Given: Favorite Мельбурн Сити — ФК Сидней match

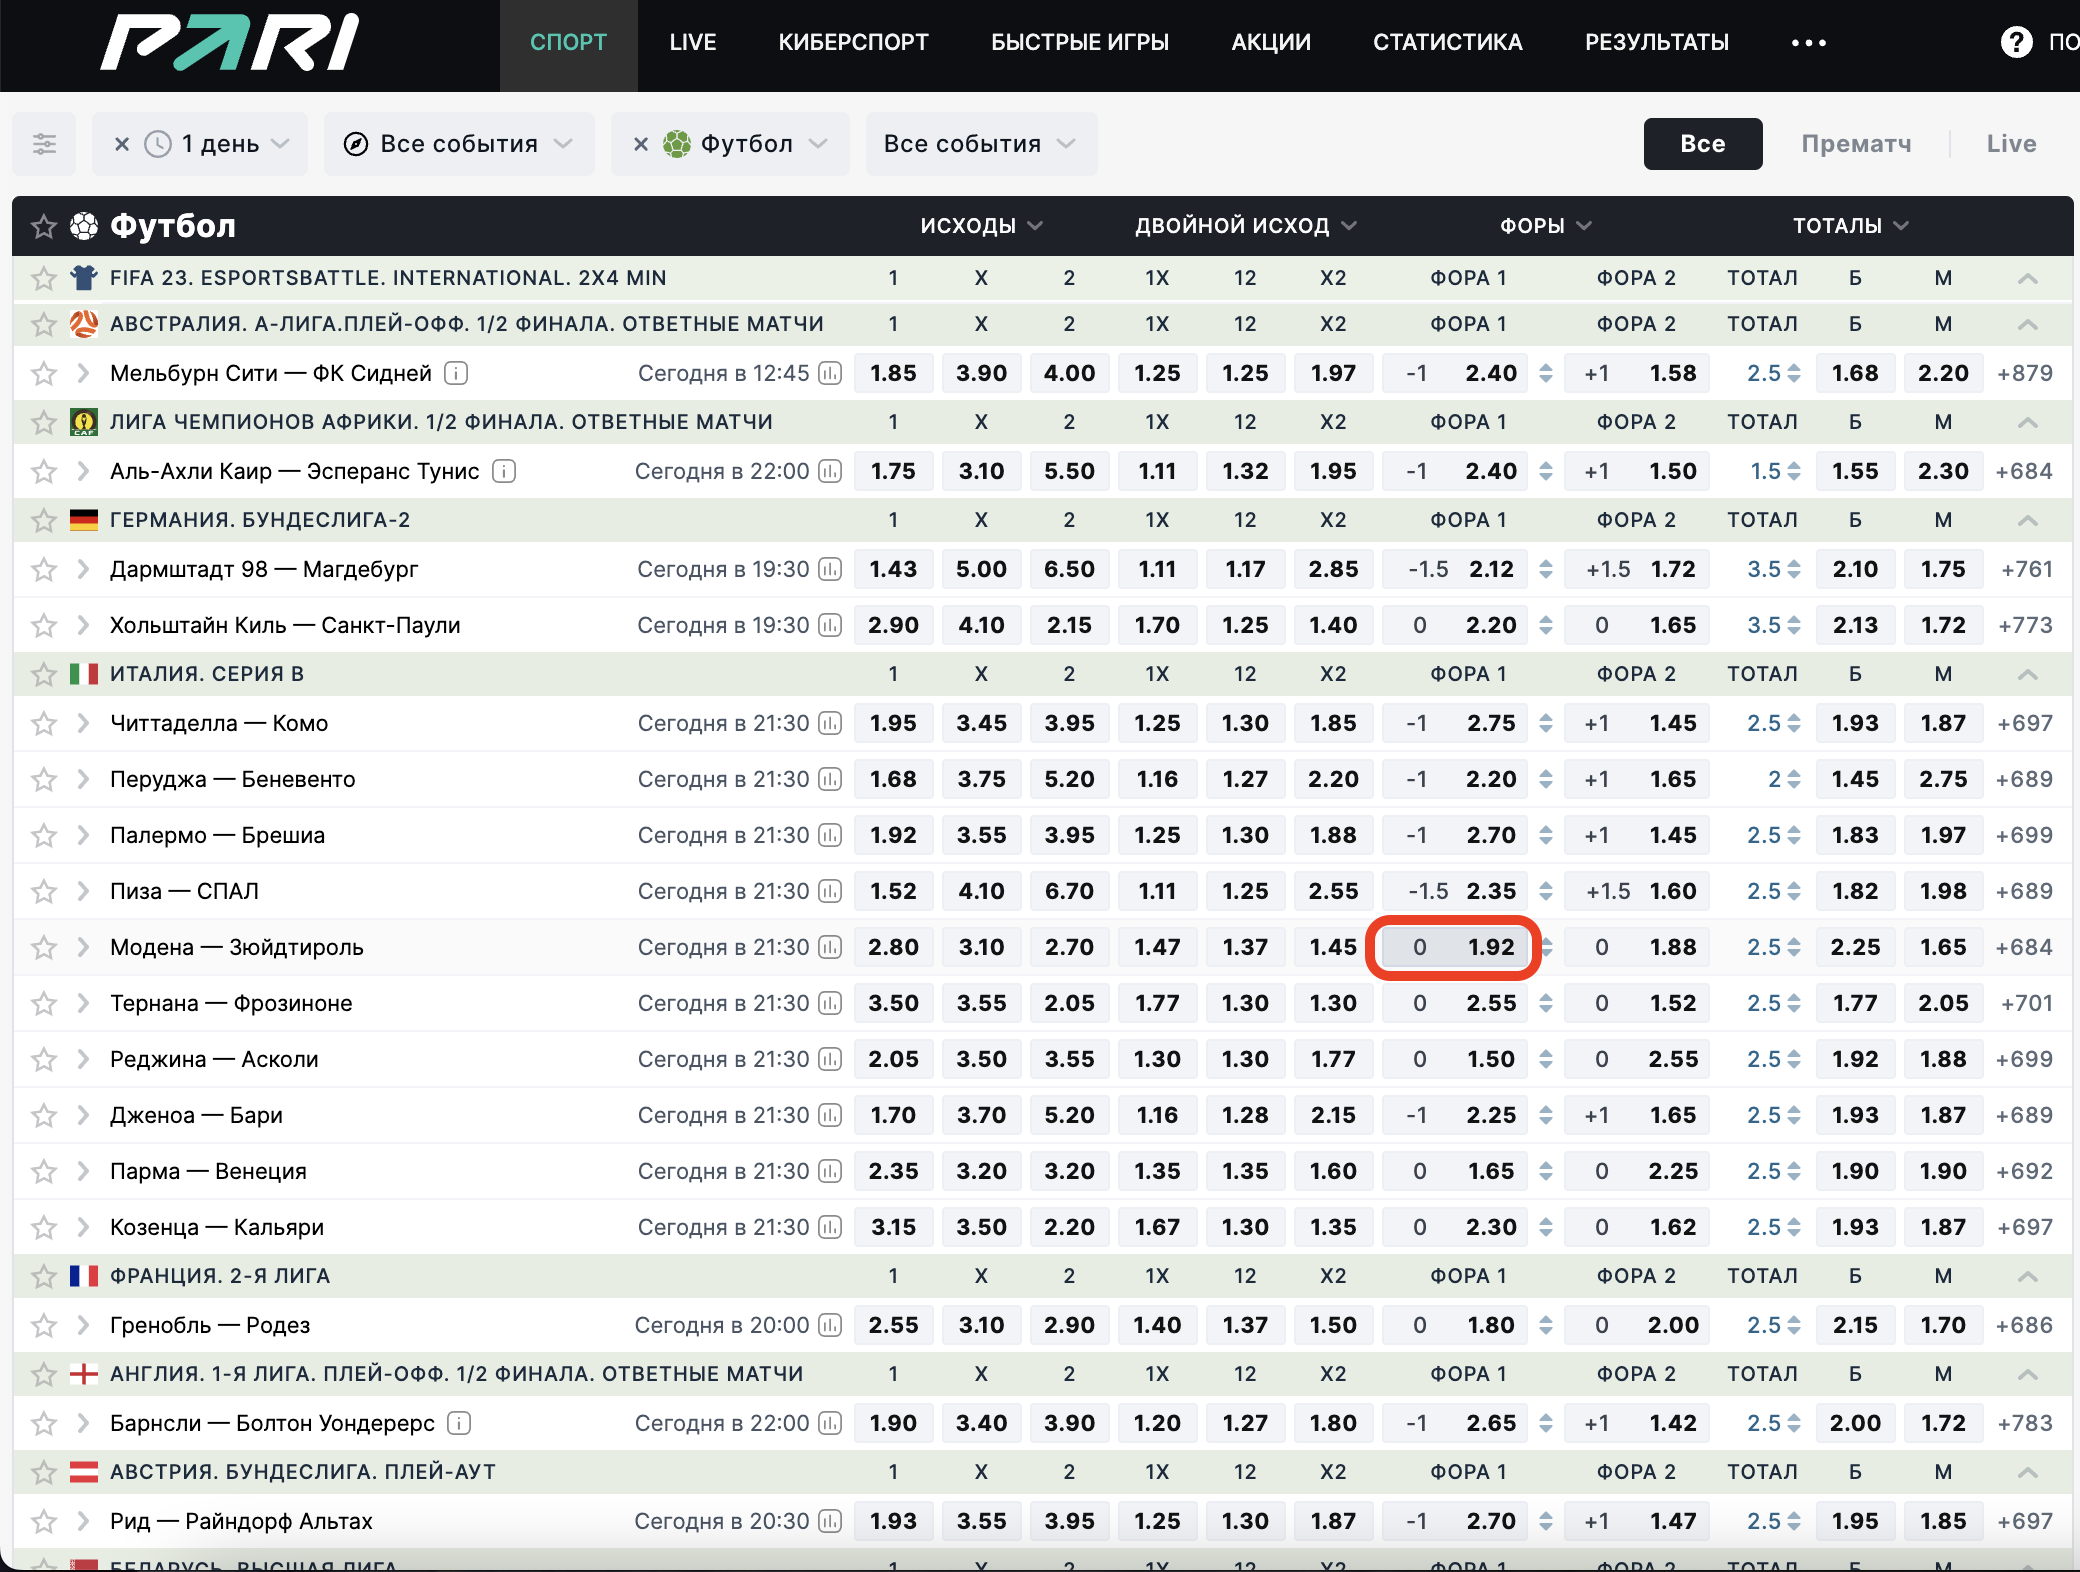Looking at the screenshot, I should [43, 373].
